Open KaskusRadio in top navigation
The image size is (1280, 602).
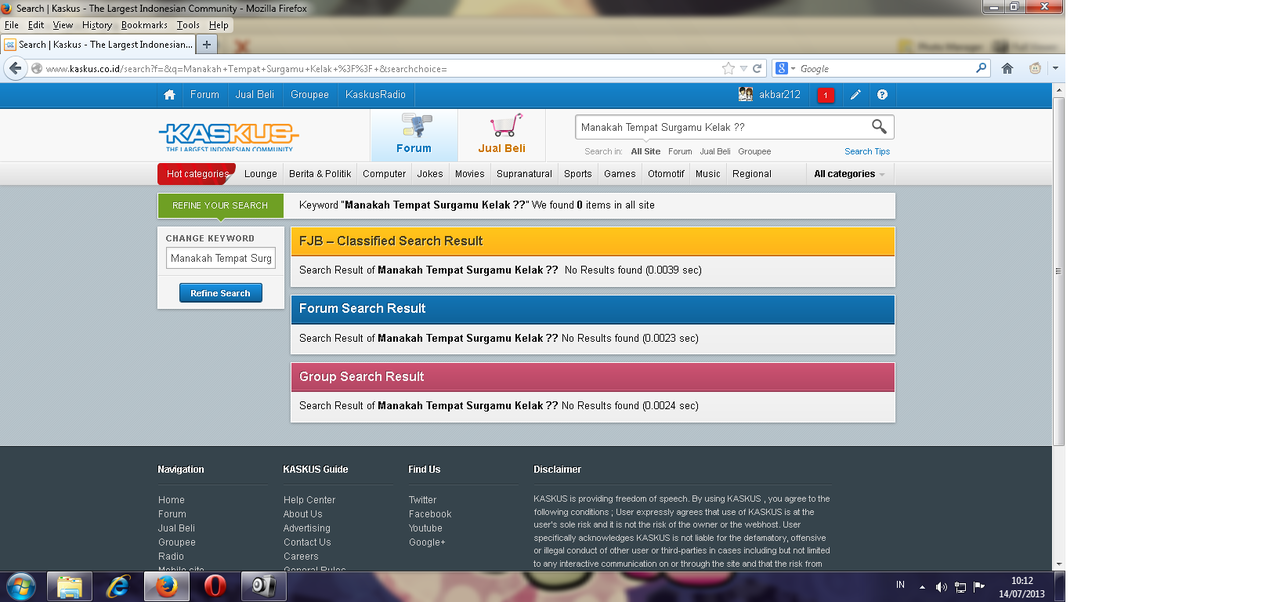(376, 95)
